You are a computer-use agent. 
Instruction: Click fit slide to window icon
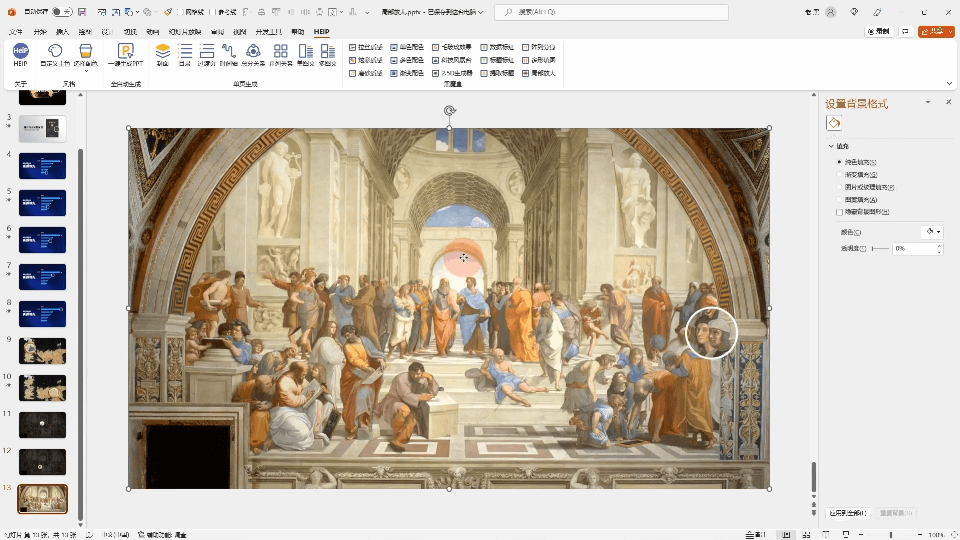[x=953, y=534]
